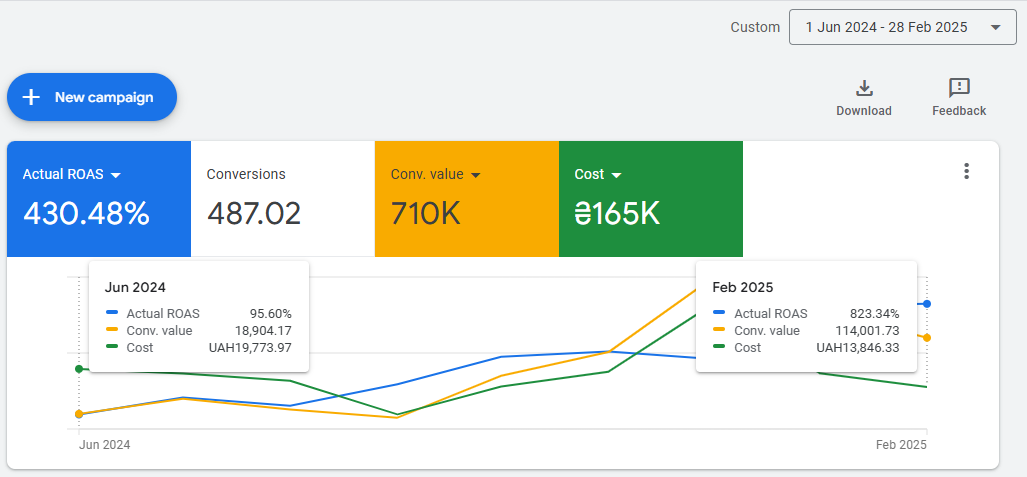Viewport: 1027px width, 477px height.
Task: Click the Download arrow icon
Action: (864, 88)
